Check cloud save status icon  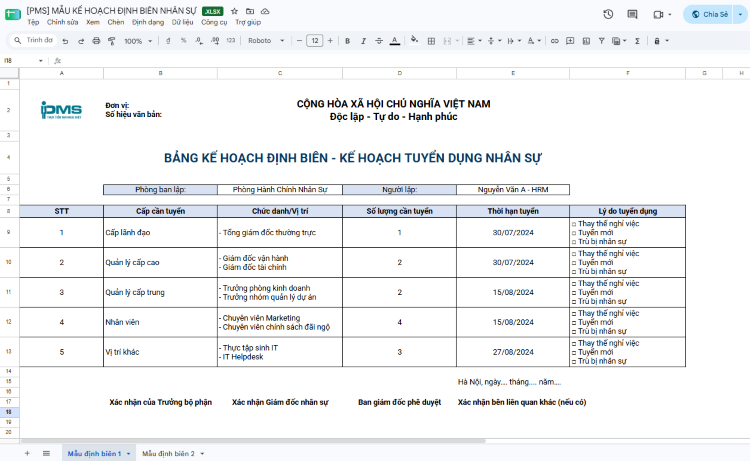[265, 11]
